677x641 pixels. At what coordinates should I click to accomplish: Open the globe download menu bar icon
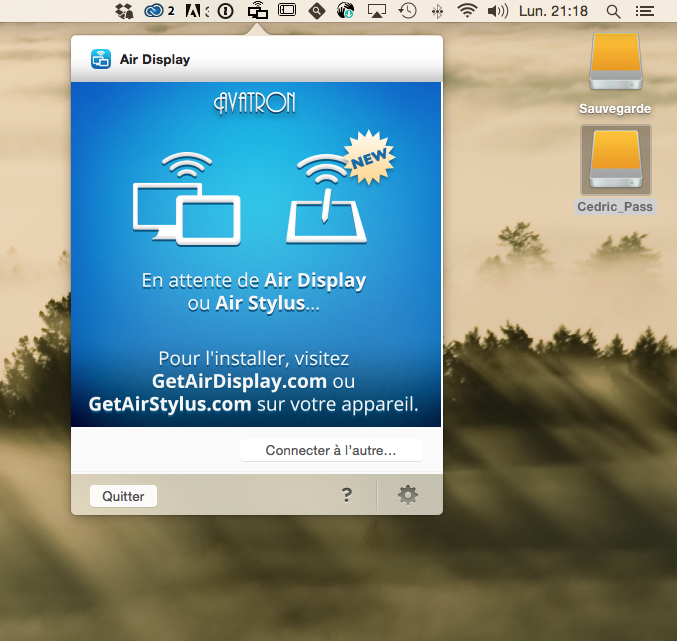[345, 10]
